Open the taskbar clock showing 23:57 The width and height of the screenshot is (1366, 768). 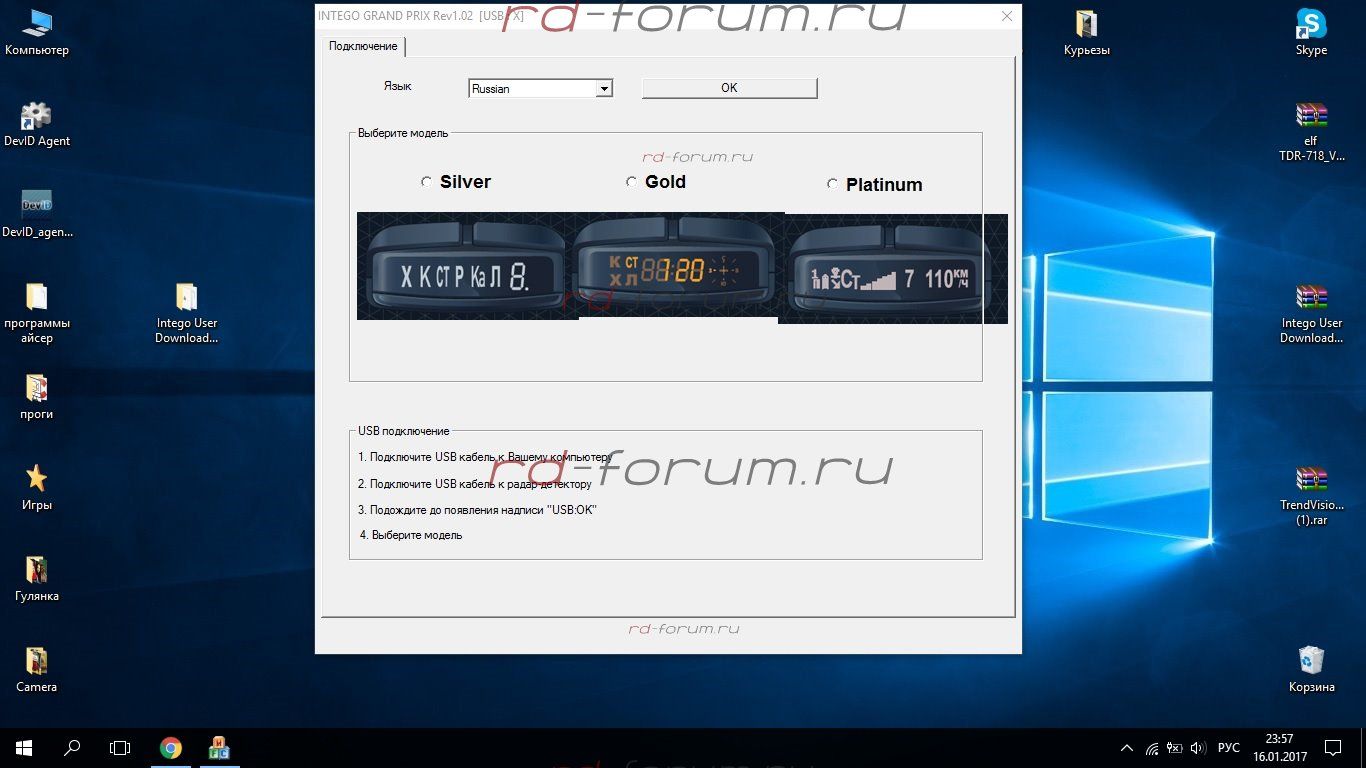1279,747
